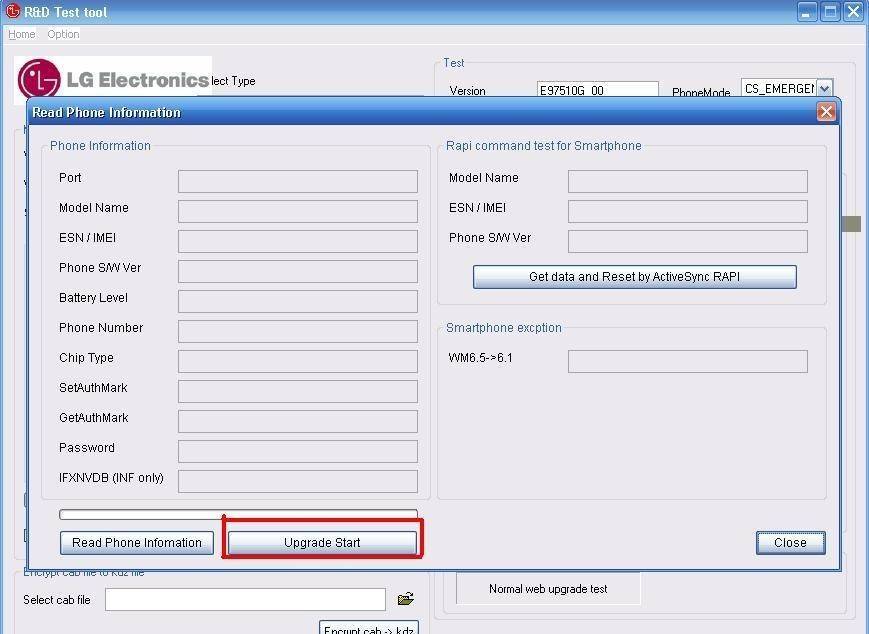Open the Option menu
The image size is (869, 634).
point(63,34)
